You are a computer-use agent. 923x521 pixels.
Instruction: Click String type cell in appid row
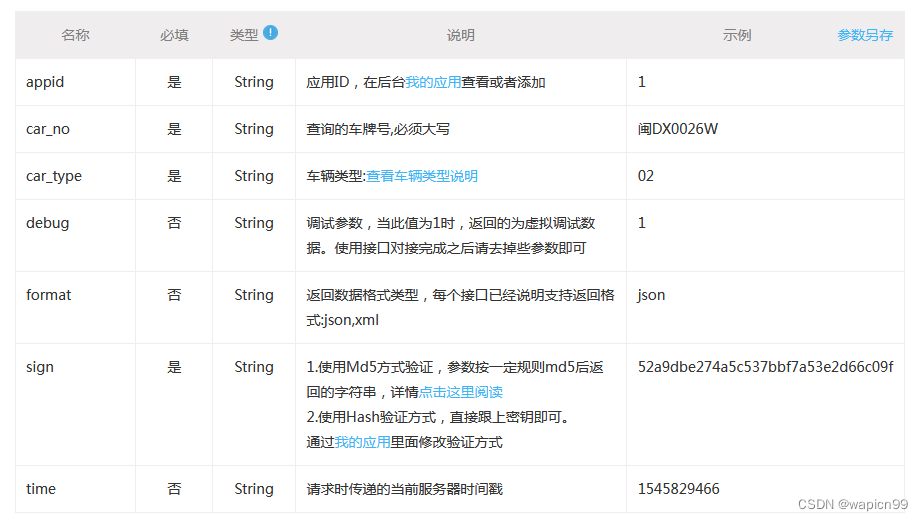[x=254, y=82]
